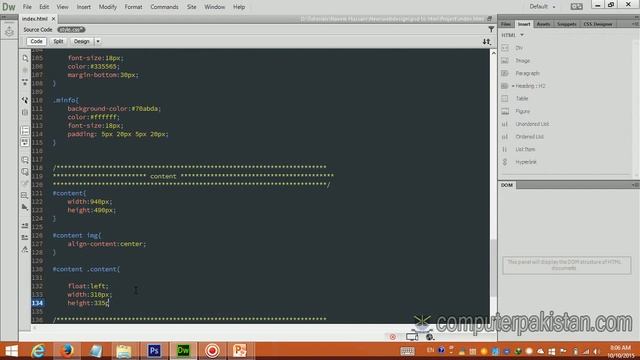This screenshot has height=360, width=640.
Task: Toggle word wrap icon in code toolbar
Action: 25,142
